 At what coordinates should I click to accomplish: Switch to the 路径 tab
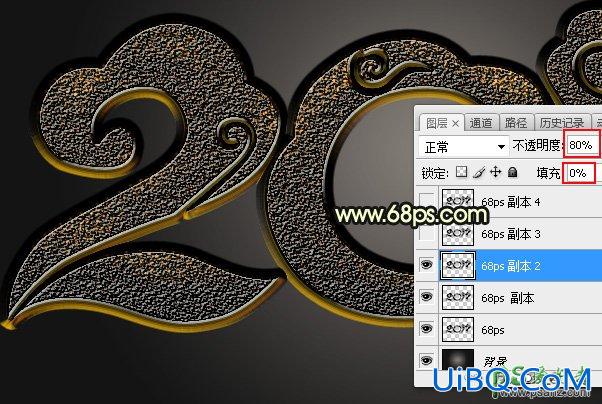pyautogui.click(x=516, y=123)
